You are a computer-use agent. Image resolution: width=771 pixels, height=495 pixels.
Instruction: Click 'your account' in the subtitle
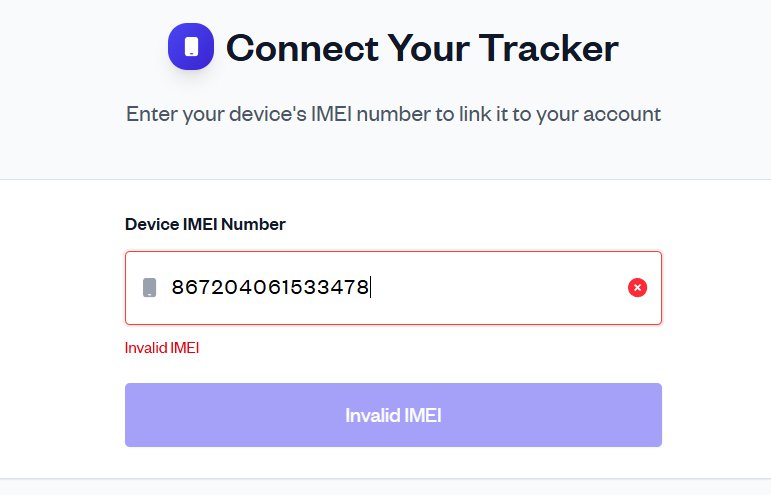(x=598, y=114)
